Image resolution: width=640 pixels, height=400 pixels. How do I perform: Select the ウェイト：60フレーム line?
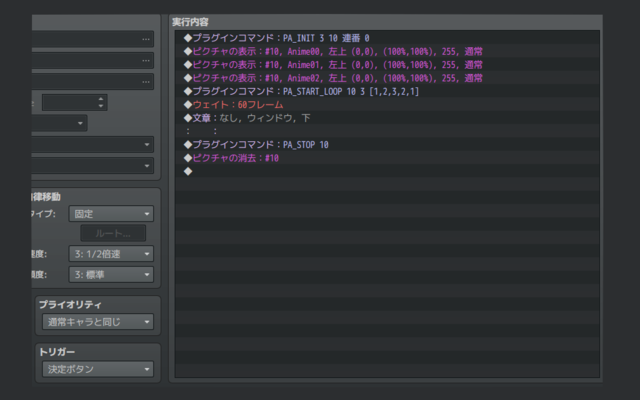tap(387, 105)
